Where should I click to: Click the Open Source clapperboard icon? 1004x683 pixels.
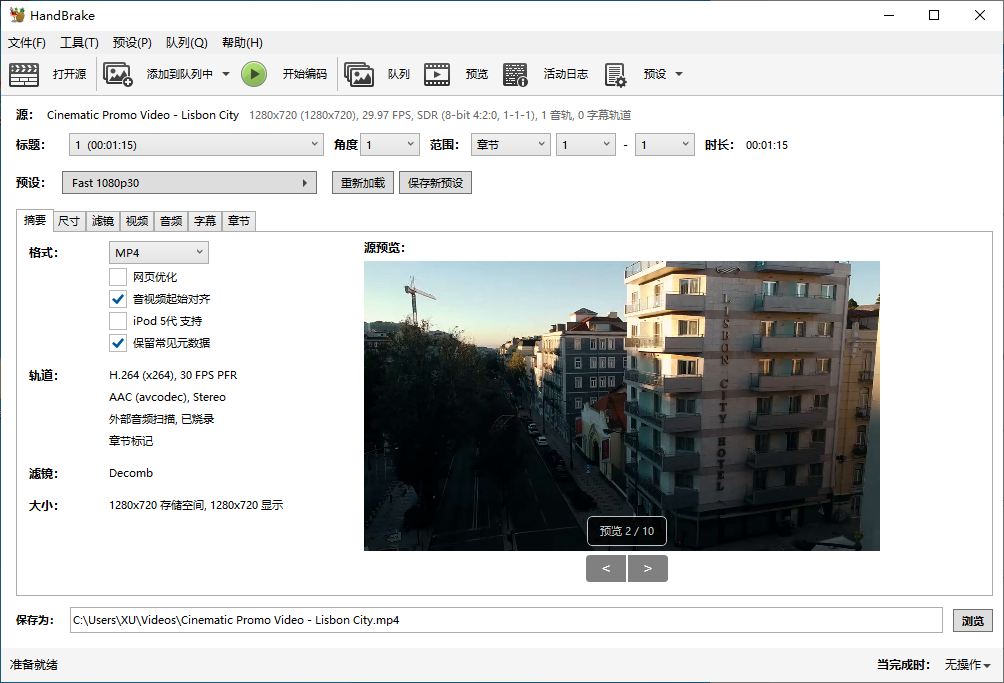coord(24,74)
